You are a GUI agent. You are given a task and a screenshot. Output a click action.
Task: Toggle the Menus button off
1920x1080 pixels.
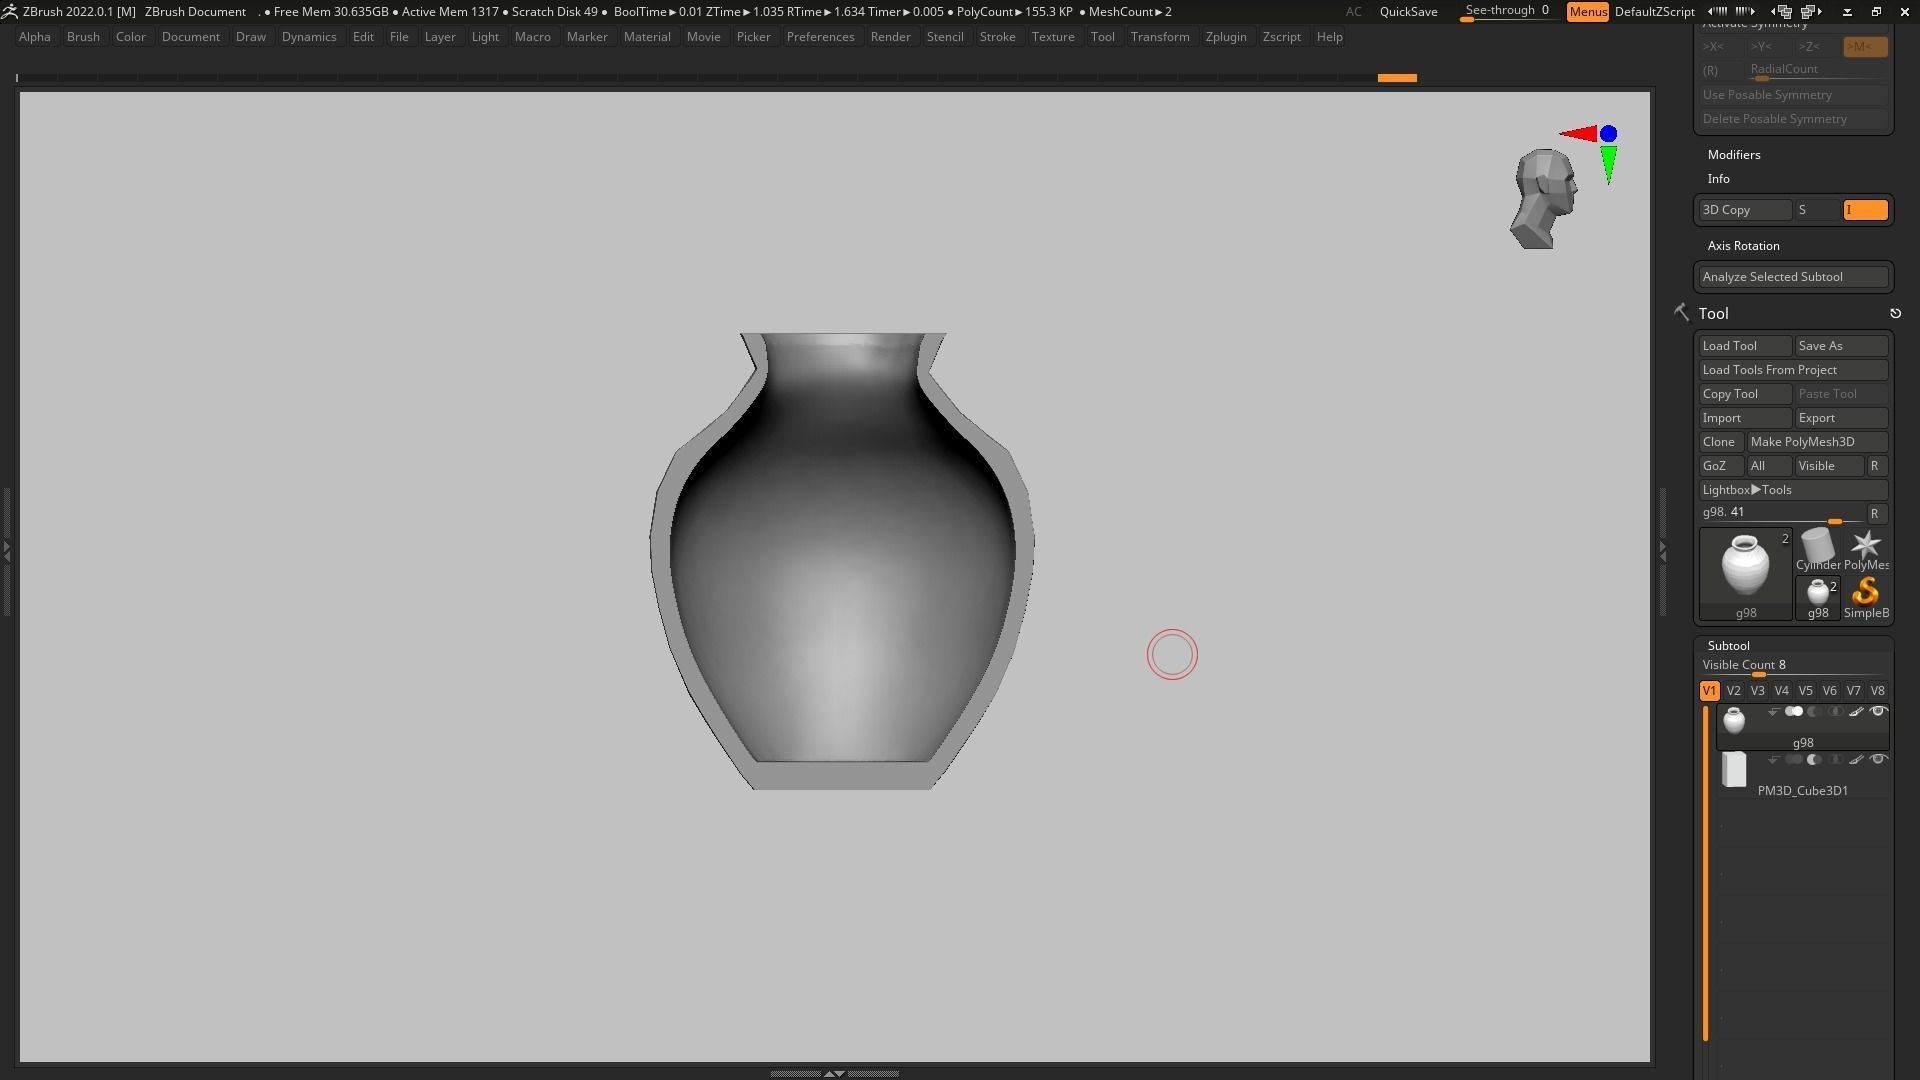1587,11
